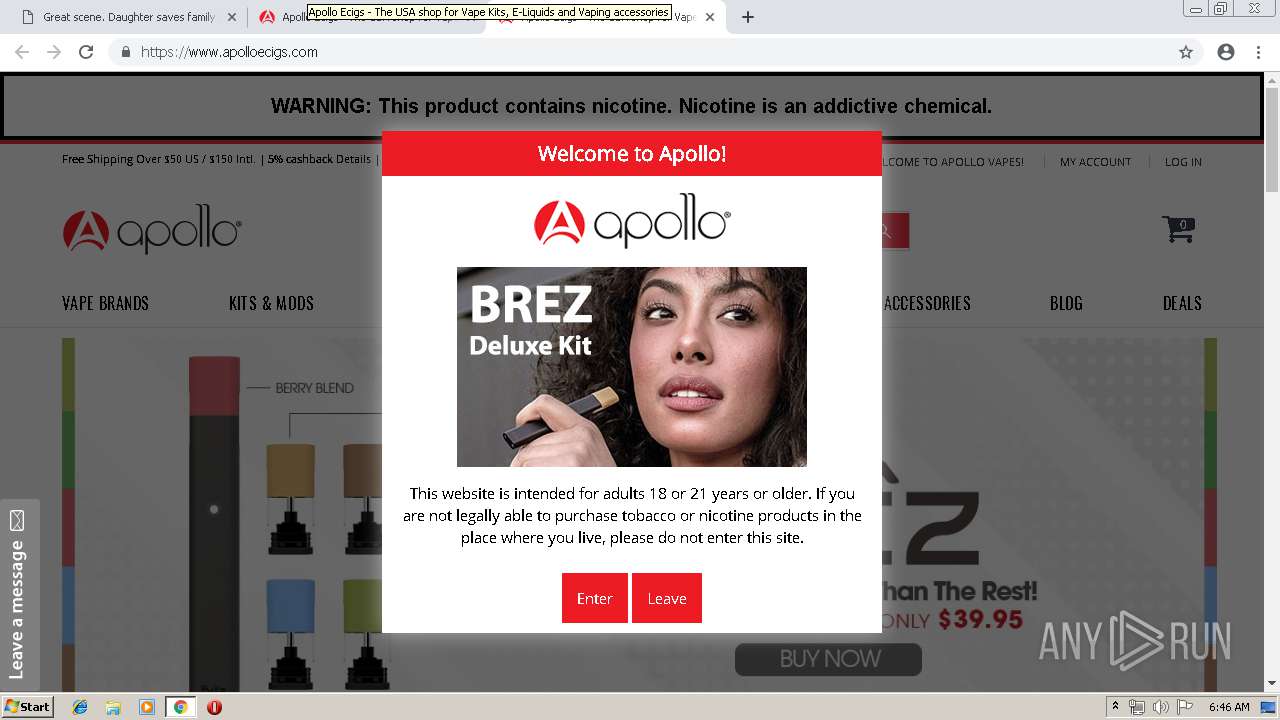Viewport: 1280px width, 720px height.
Task: Click the Apollo logo in the site header
Action: coord(152,231)
